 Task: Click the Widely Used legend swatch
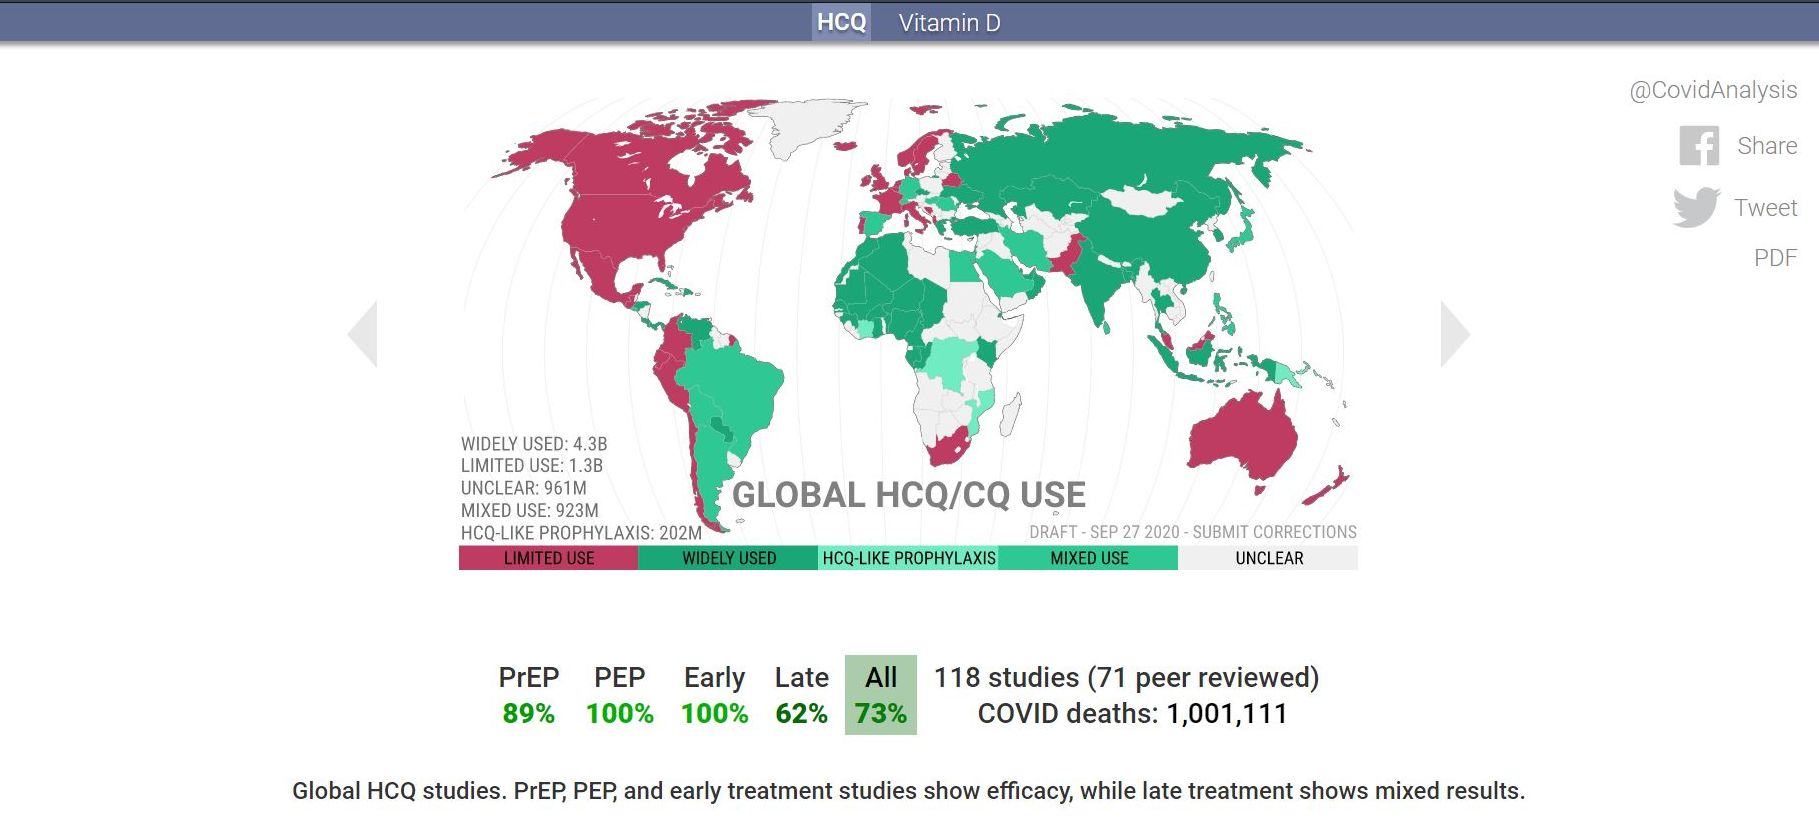728,558
